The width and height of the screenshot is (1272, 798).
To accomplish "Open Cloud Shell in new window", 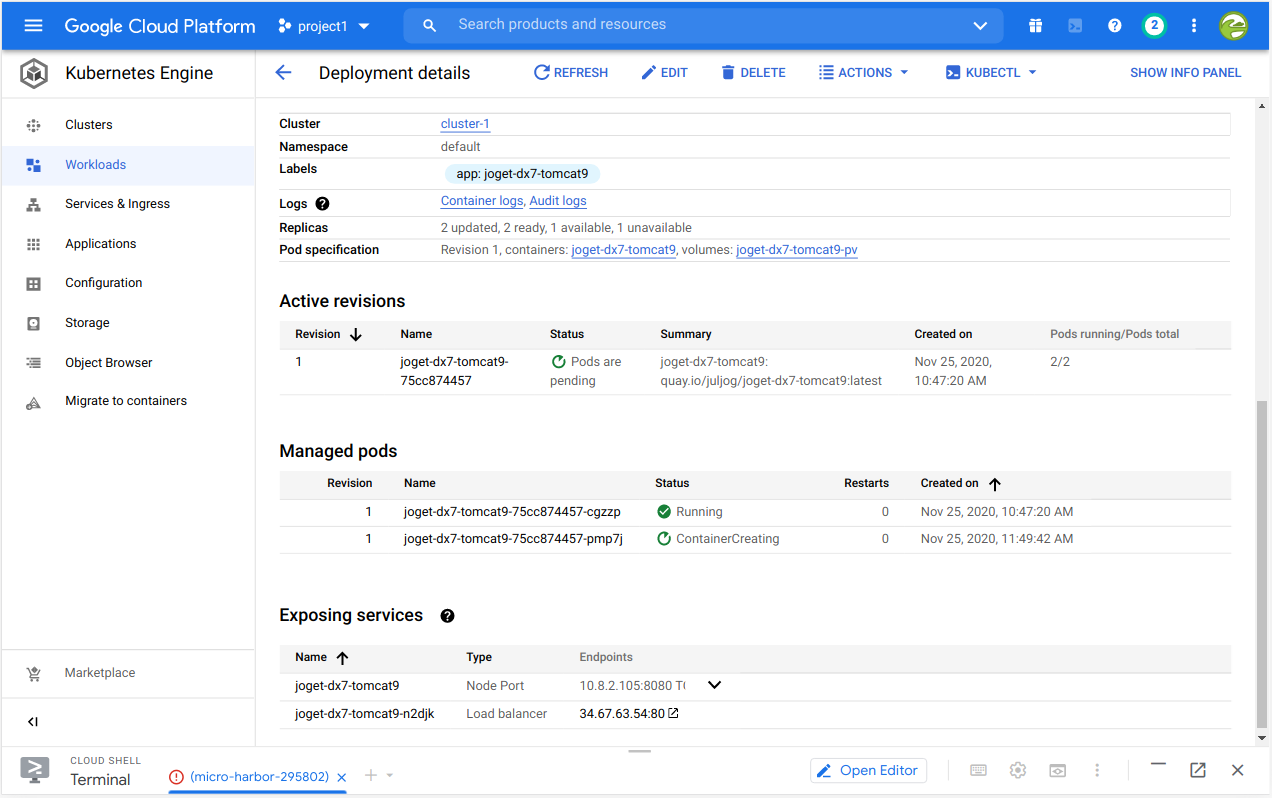I will [1197, 770].
